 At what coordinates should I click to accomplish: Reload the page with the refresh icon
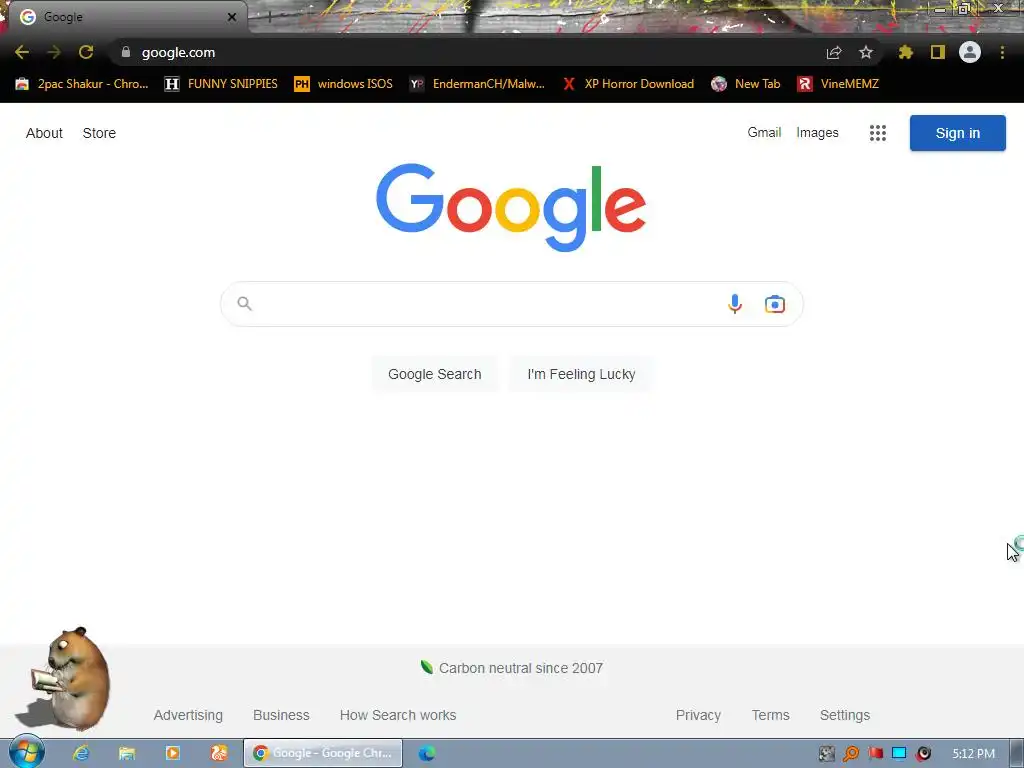tap(86, 52)
